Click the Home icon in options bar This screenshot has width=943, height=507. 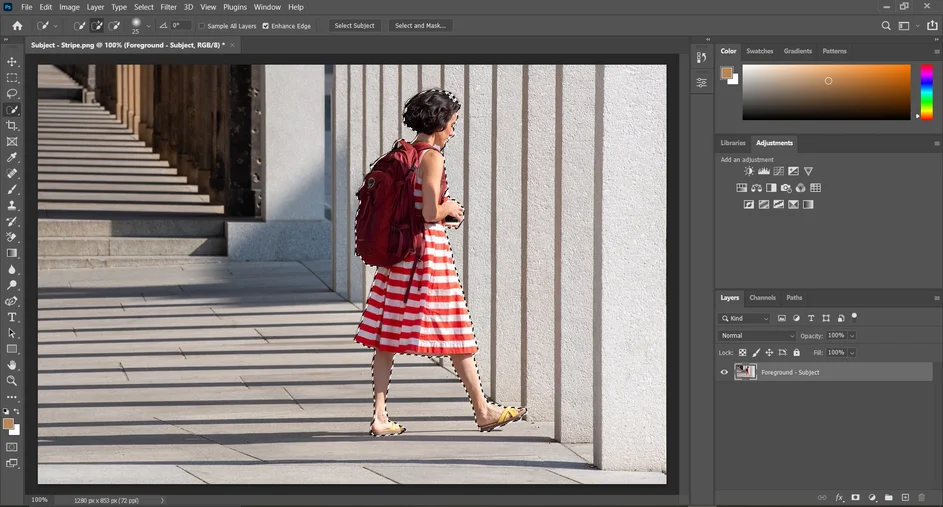17,25
